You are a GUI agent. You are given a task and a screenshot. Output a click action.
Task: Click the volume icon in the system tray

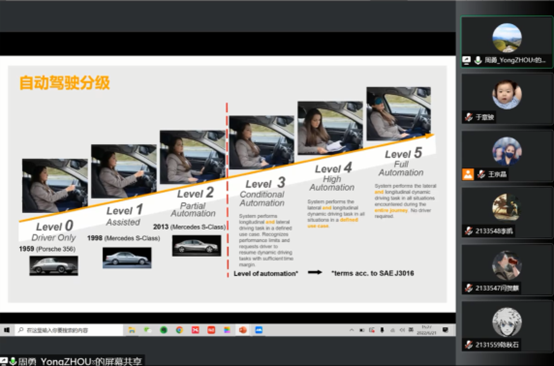(x=402, y=330)
